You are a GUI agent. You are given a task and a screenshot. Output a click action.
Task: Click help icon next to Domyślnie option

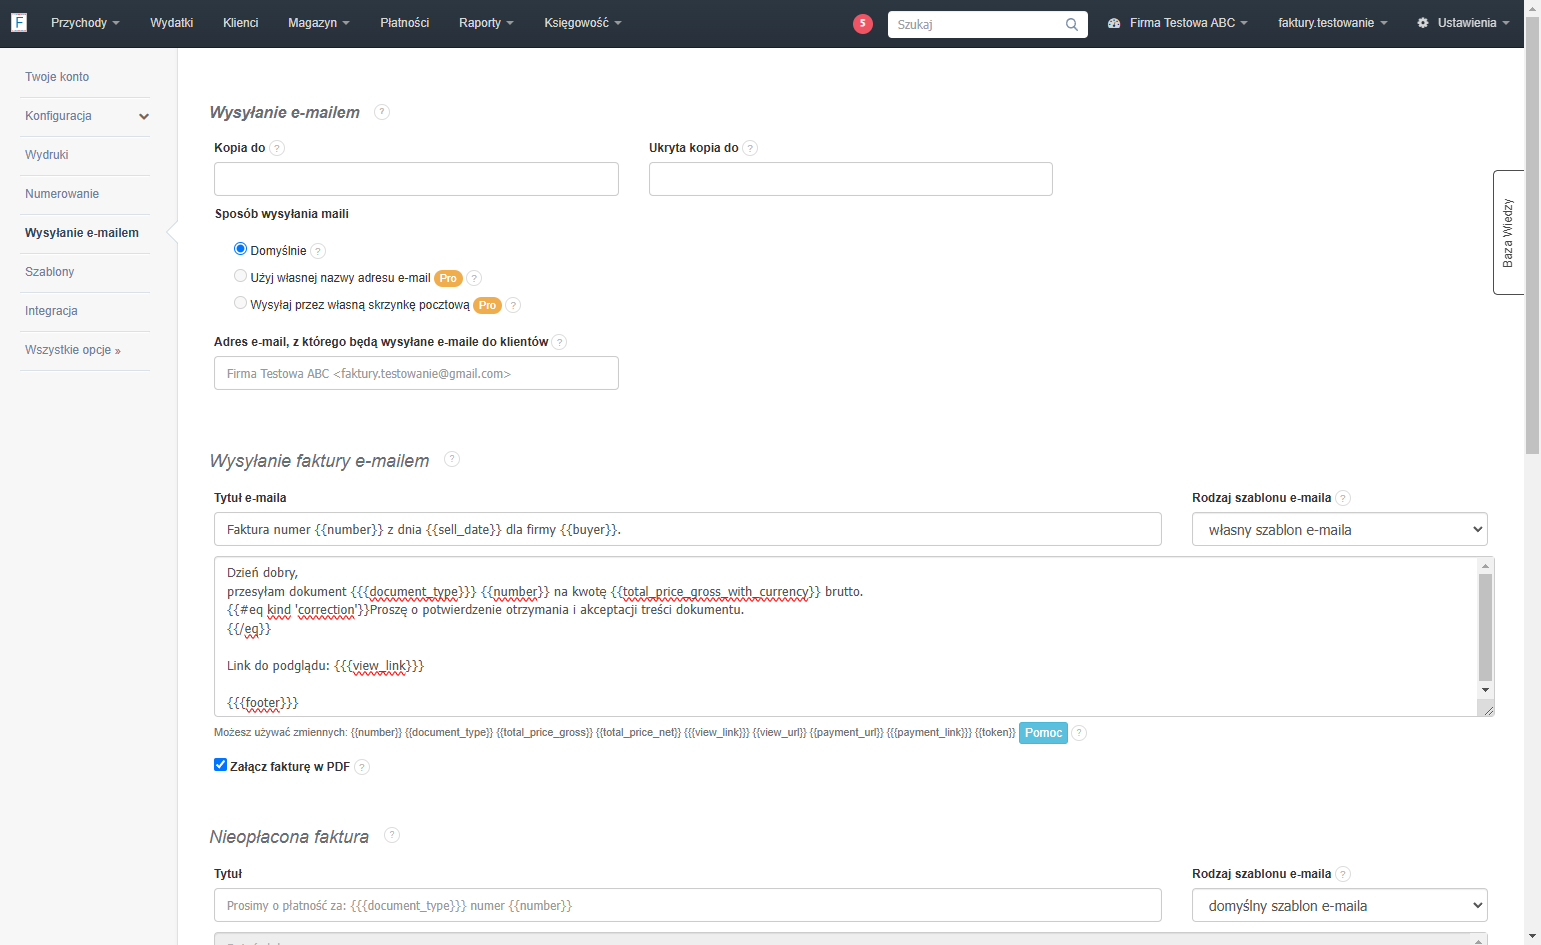(318, 251)
